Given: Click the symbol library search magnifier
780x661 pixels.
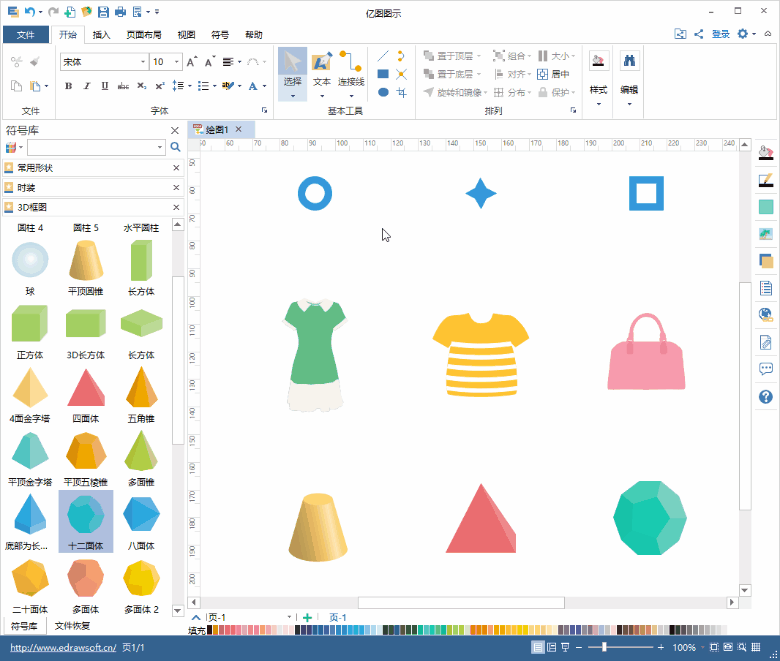Looking at the screenshot, I should [x=175, y=147].
